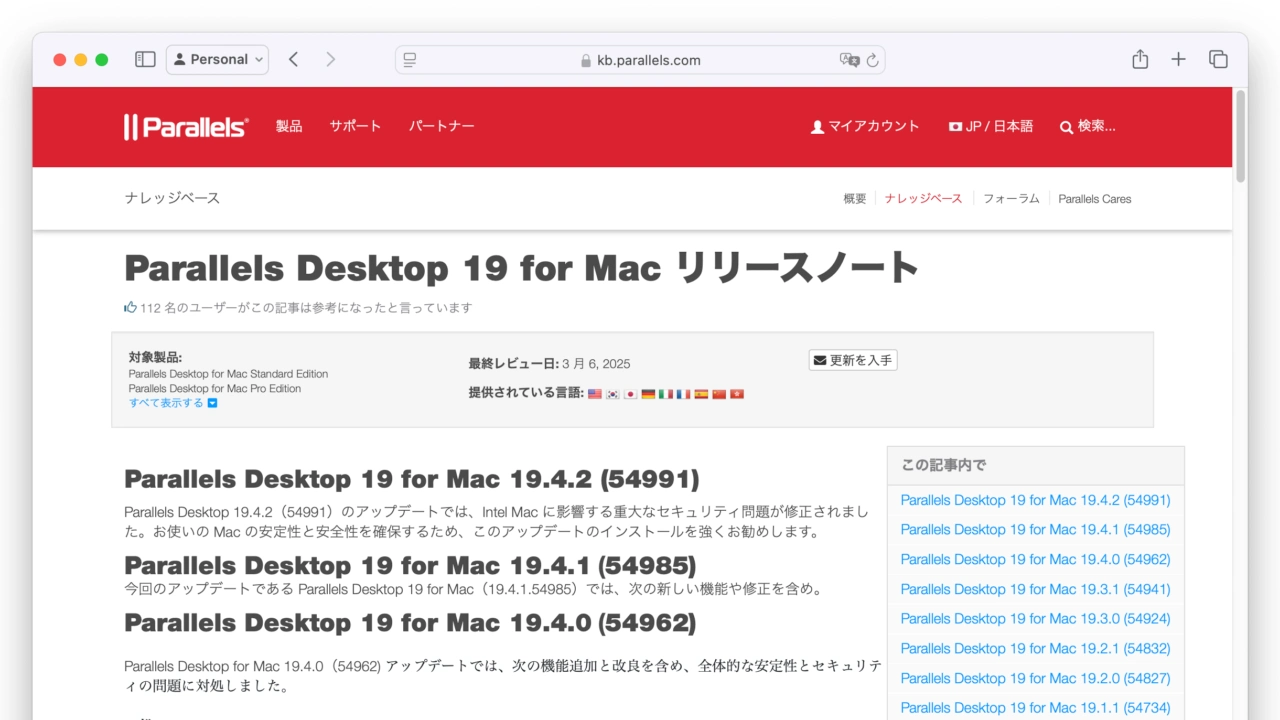The width and height of the screenshot is (1280, 720).
Task: Toggle the Safari sidebar
Action: click(x=145, y=60)
